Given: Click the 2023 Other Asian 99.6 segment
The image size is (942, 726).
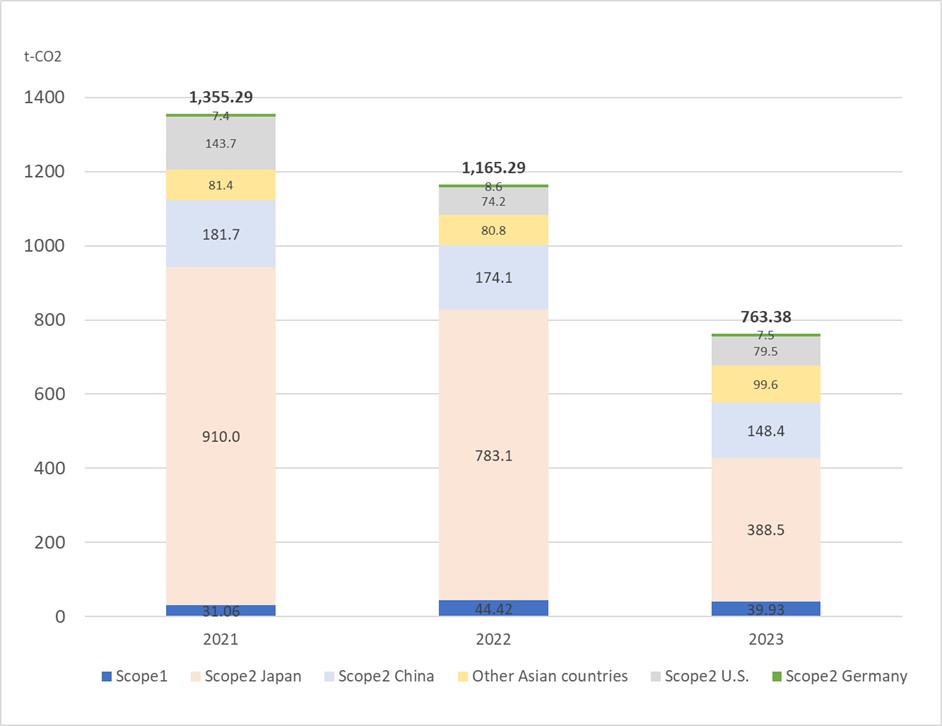Looking at the screenshot, I should coord(766,384).
